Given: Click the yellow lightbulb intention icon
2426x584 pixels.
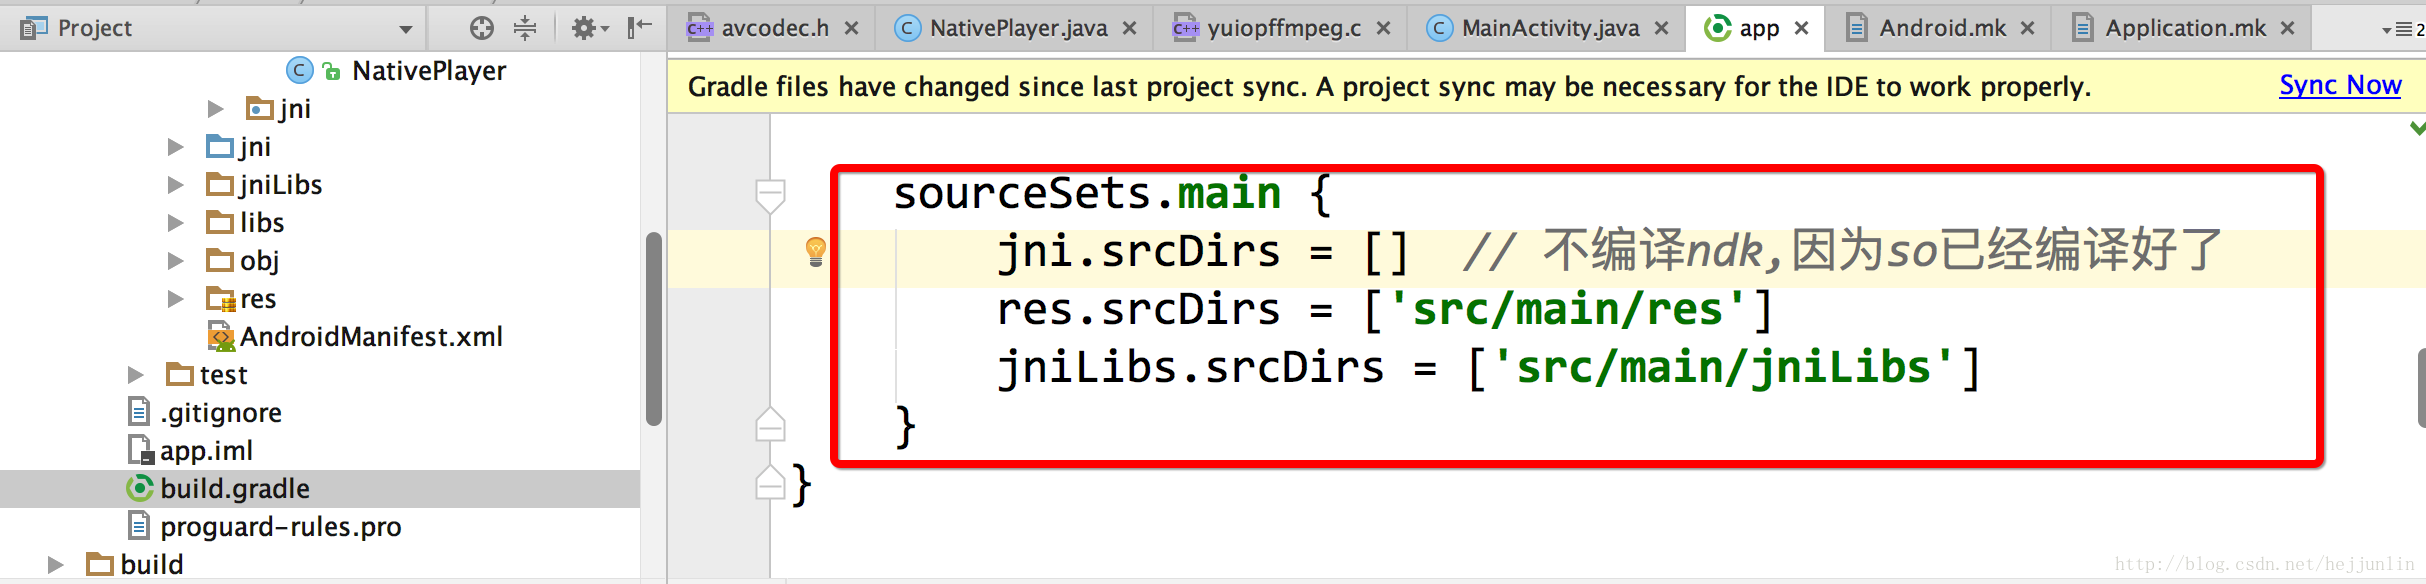Looking at the screenshot, I should click(x=816, y=251).
